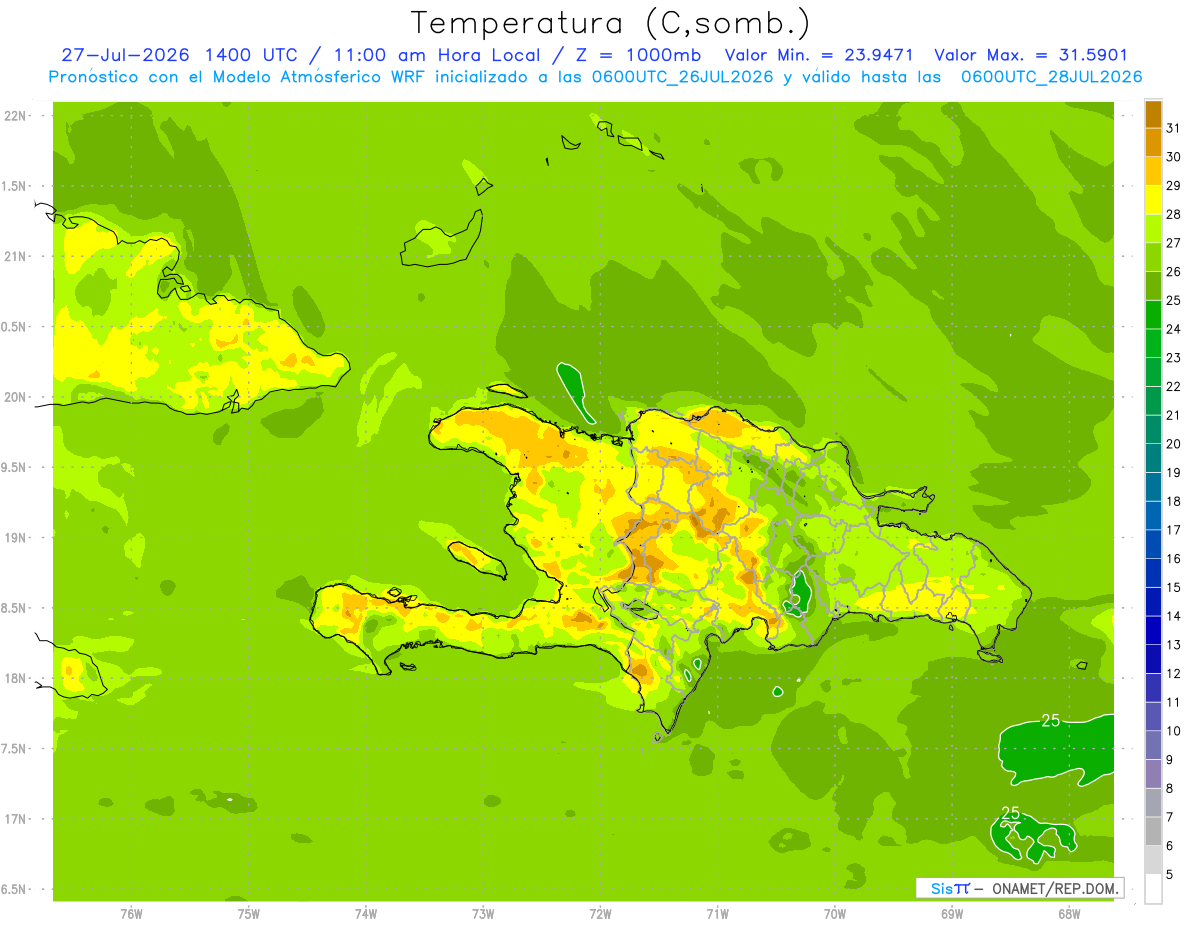Click longitude axis label "73W"
This screenshot has width=1200, height=927.
tap(483, 913)
